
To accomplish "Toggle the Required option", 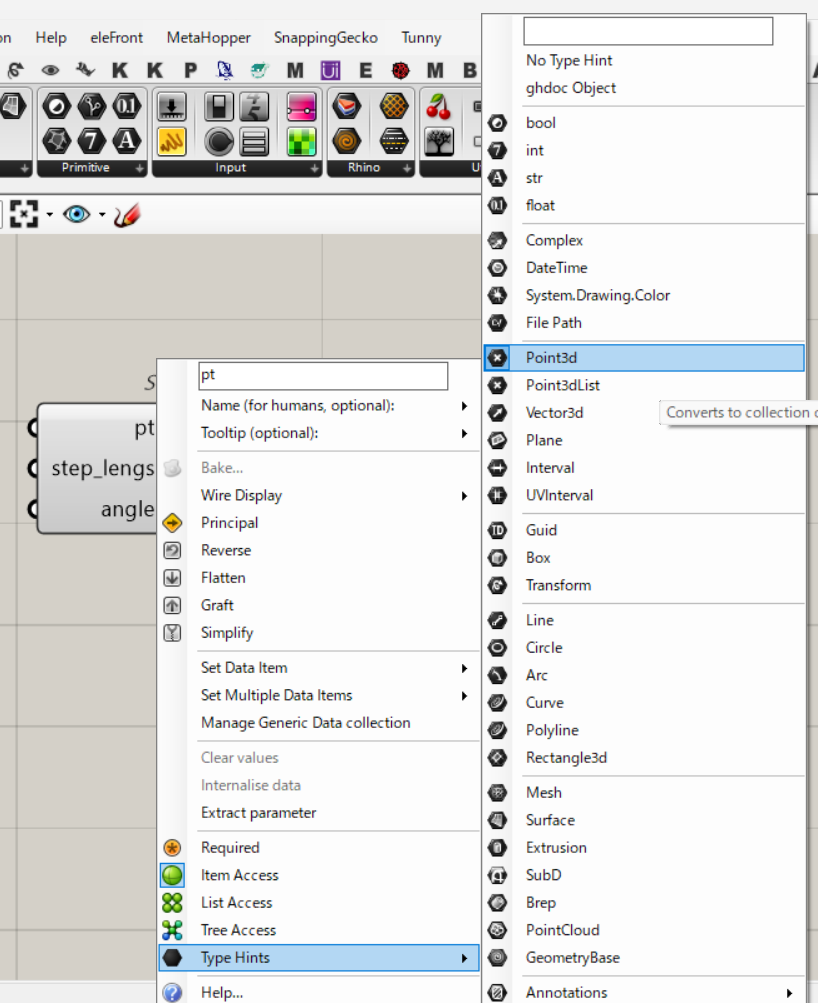I will (x=230, y=847).
